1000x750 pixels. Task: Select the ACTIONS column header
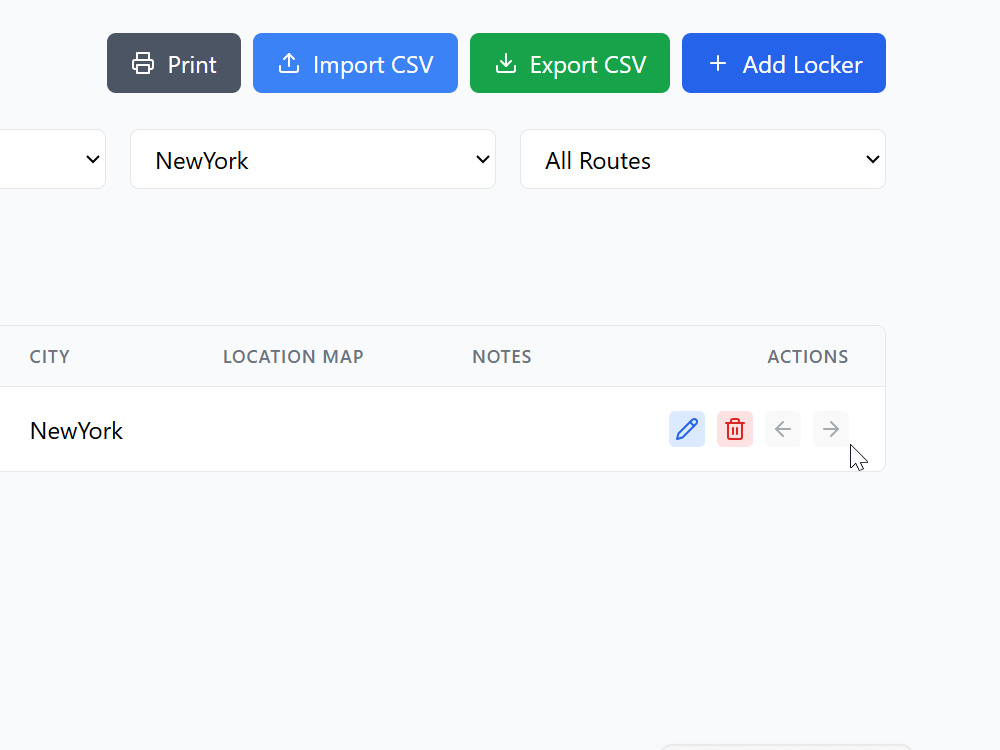click(x=807, y=357)
